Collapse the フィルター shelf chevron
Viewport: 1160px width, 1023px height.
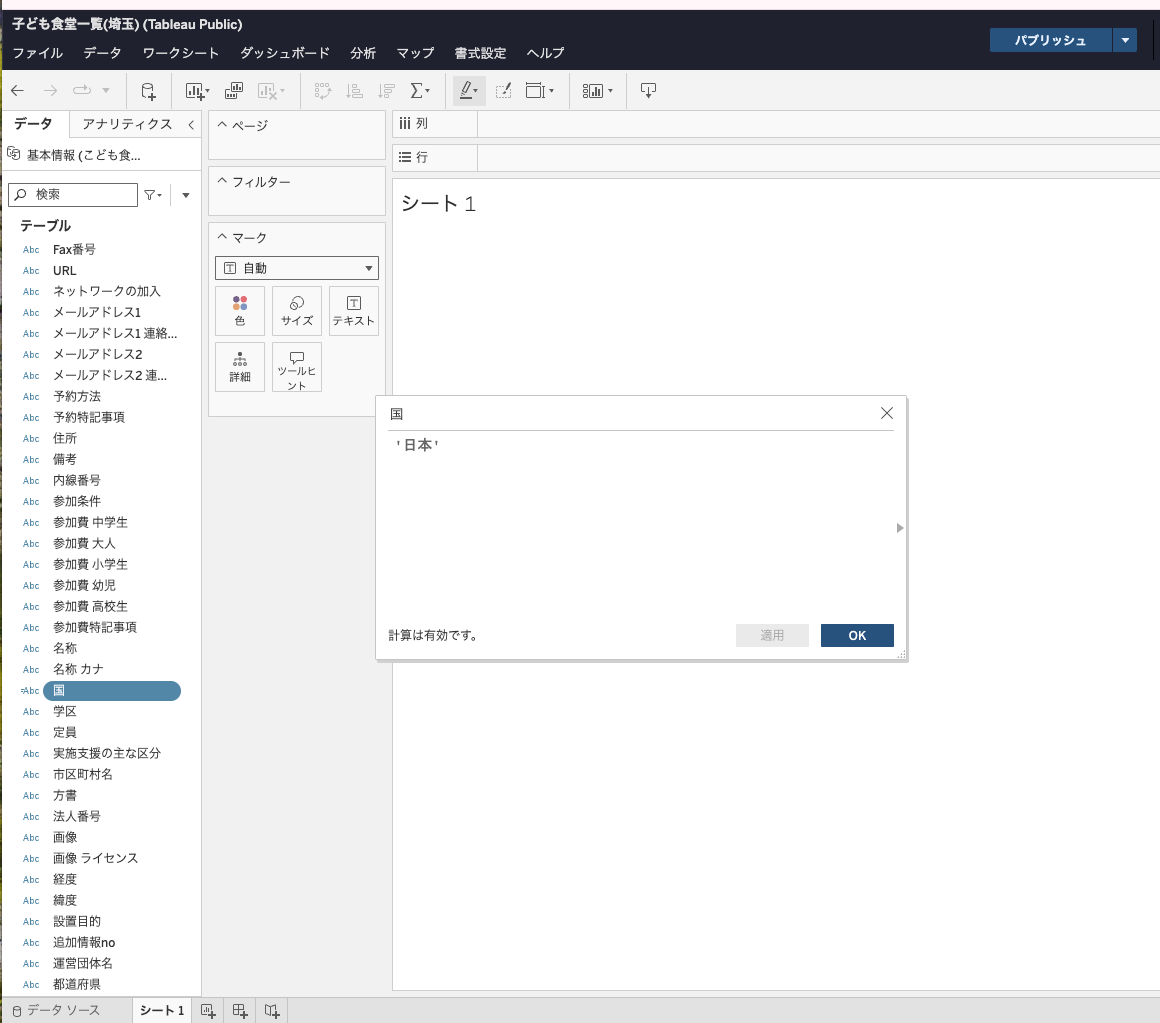click(x=222, y=180)
